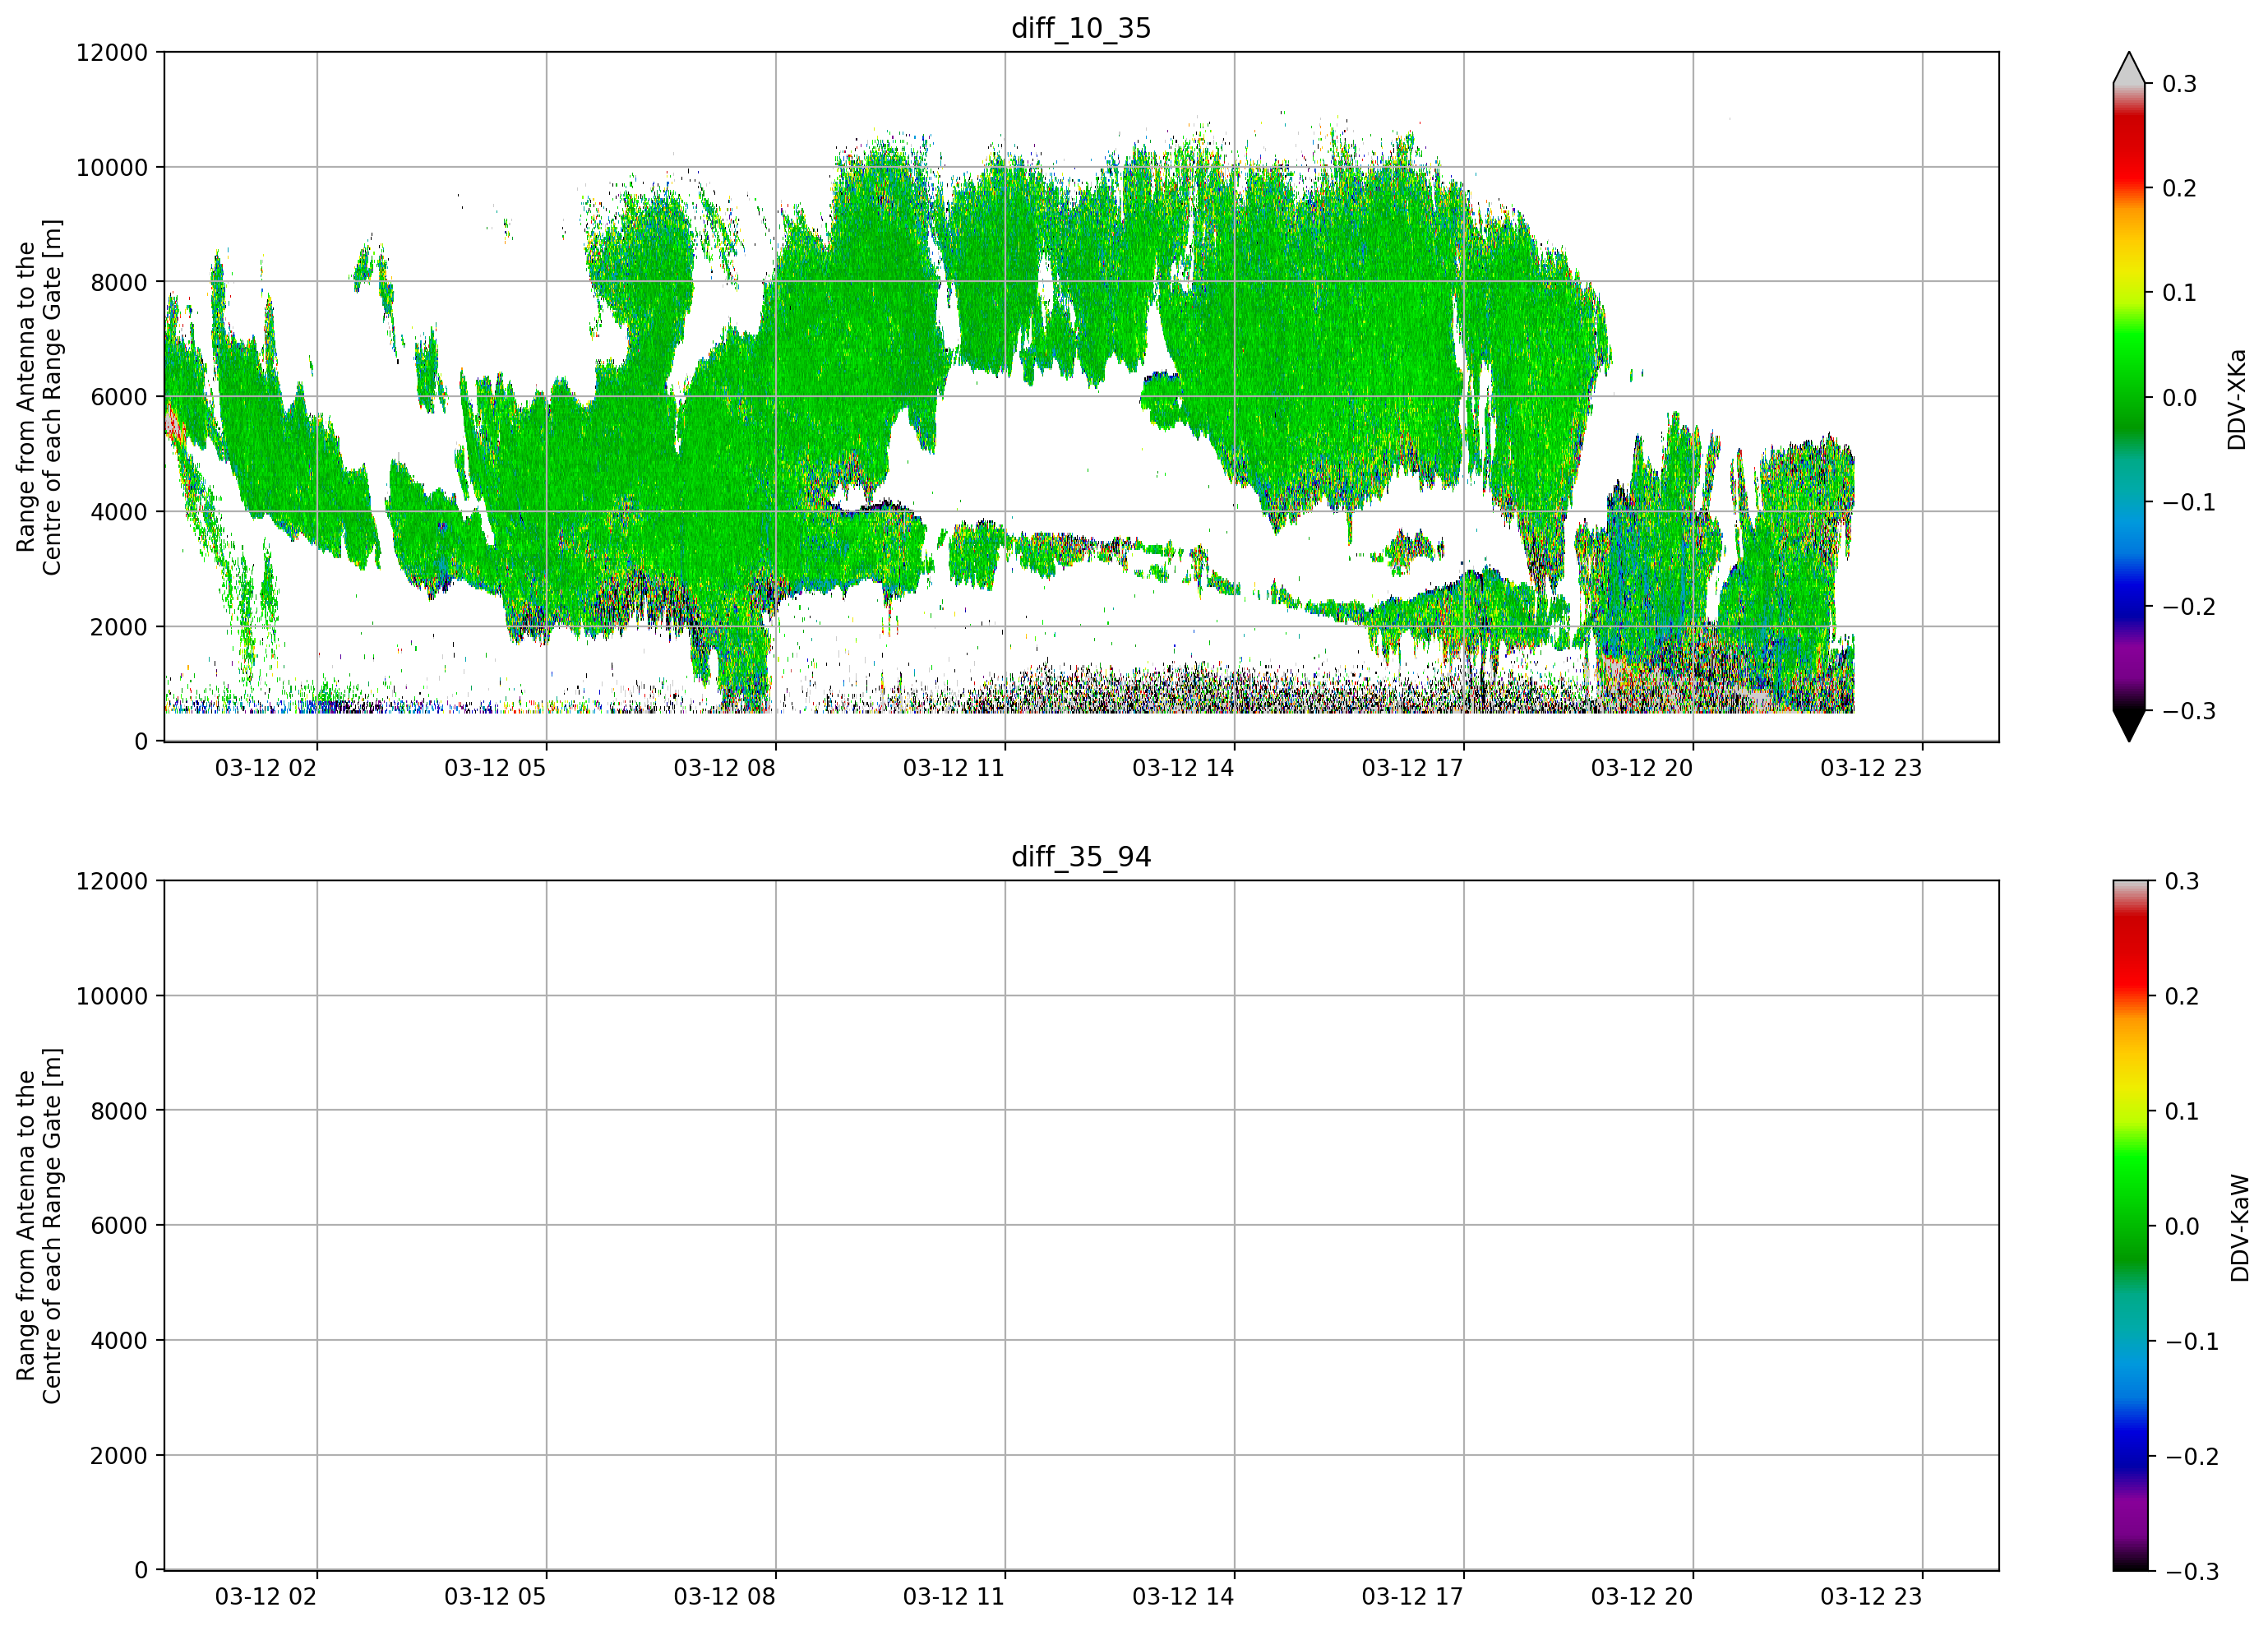The image size is (2268, 1626).
Task: Click the 4000 y-tick in the diff_10_35 plot
Action: click(118, 512)
